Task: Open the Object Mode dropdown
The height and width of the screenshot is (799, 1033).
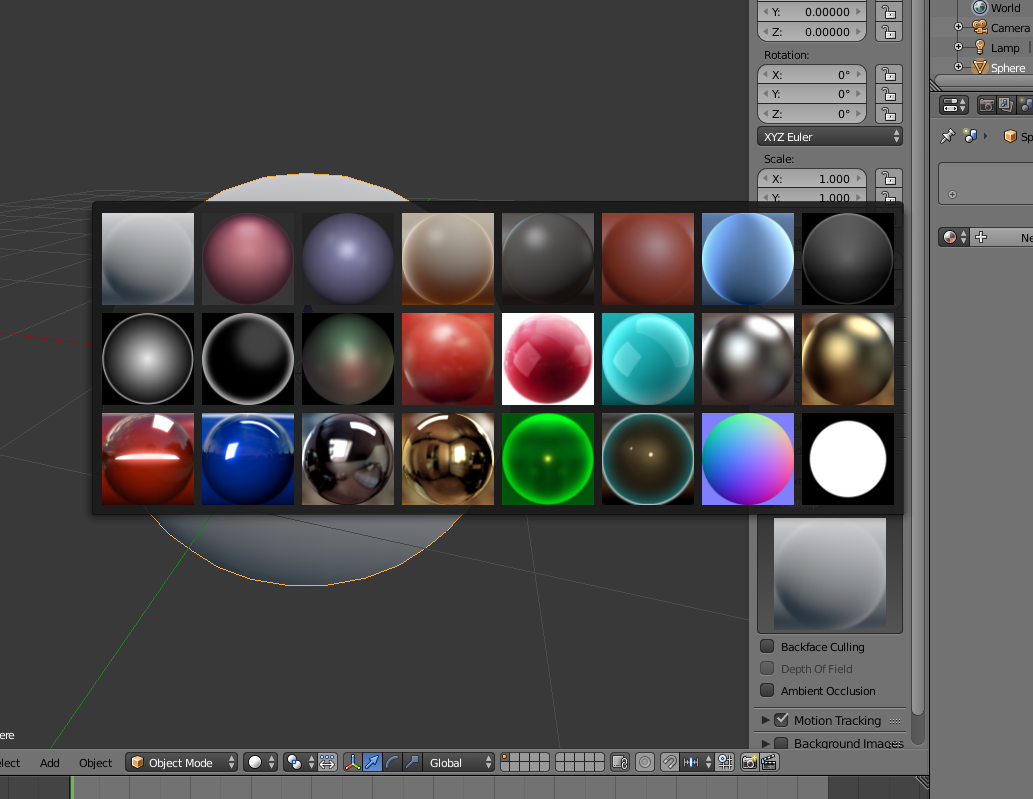Action: (182, 762)
